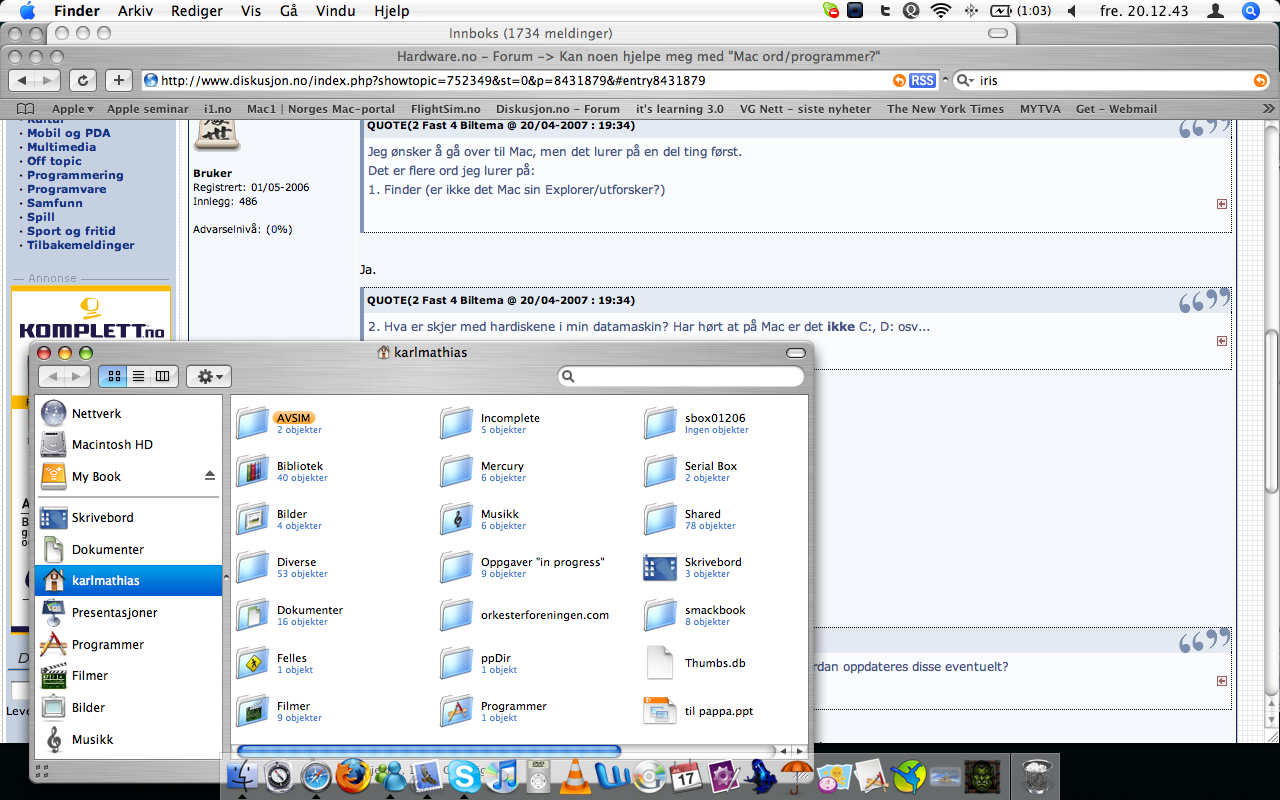Show more bookmarks with the overflow chevron

(x=1268, y=109)
